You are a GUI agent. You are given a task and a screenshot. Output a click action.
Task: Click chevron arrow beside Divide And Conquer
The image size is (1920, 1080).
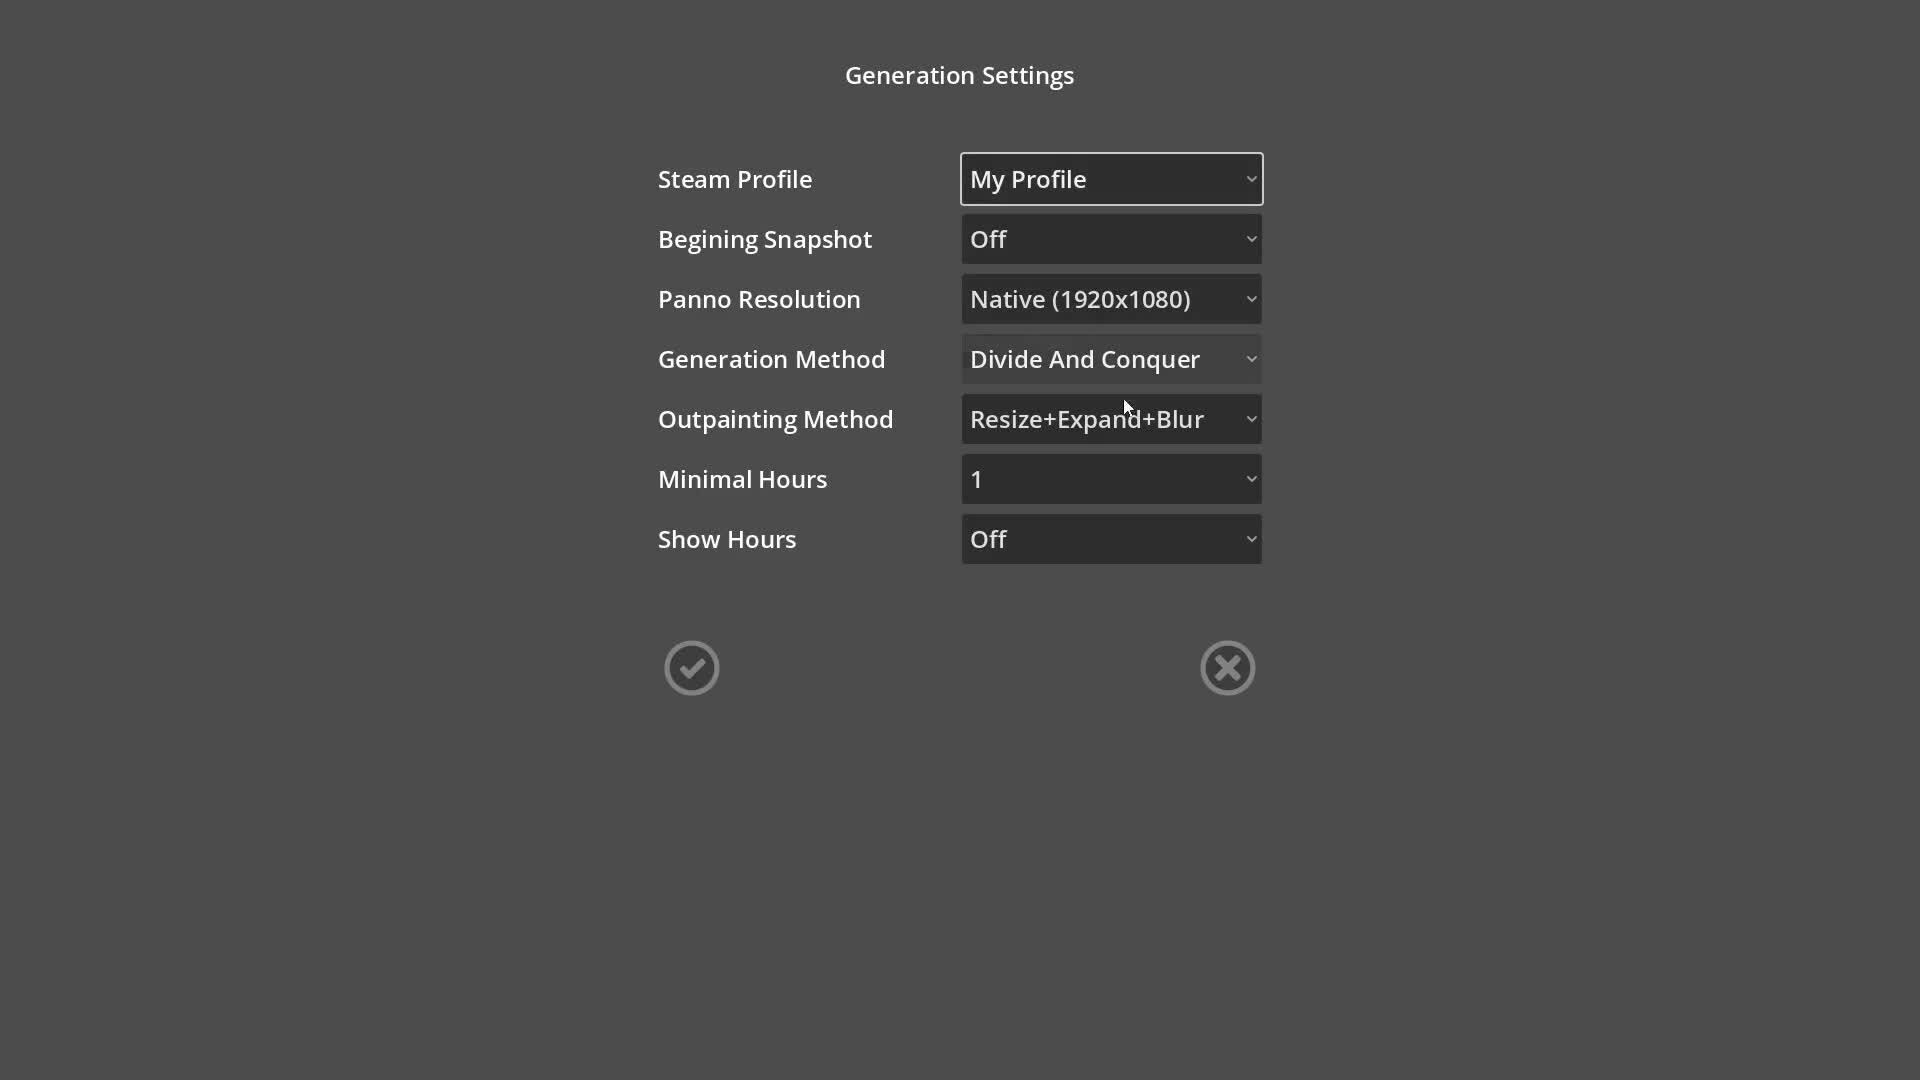pos(1251,359)
